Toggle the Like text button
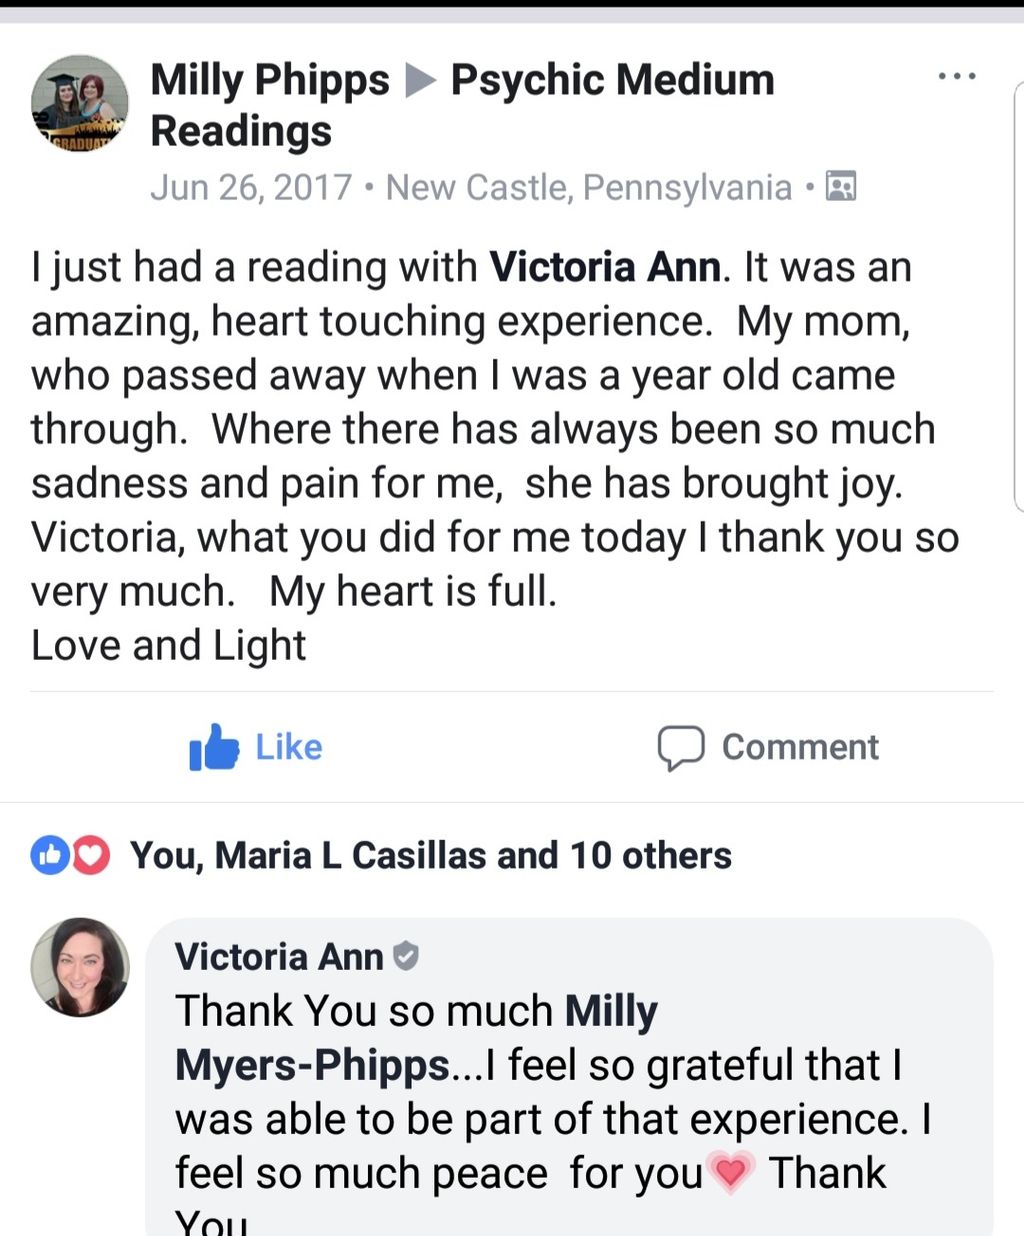Screen dimensions: 1024x1236 click(289, 747)
